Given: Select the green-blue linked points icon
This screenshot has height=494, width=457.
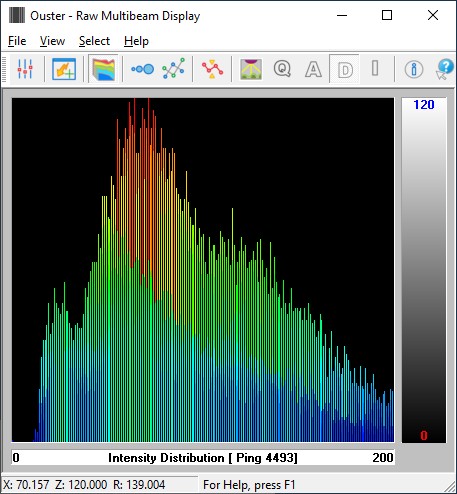Looking at the screenshot, I should point(173,69).
